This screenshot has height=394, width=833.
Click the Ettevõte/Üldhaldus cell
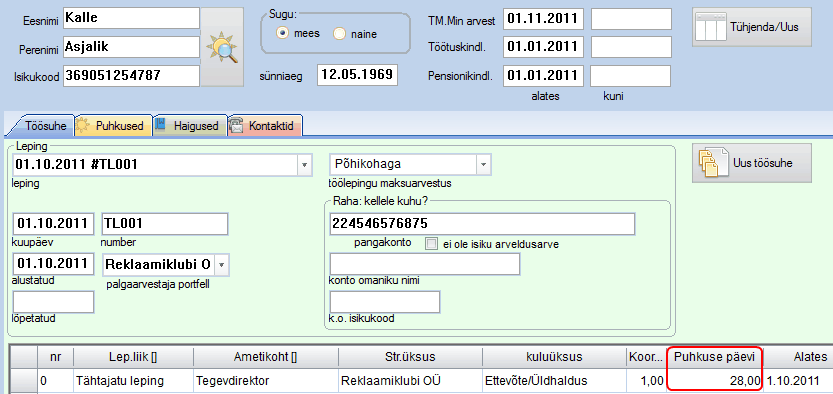(x=554, y=381)
